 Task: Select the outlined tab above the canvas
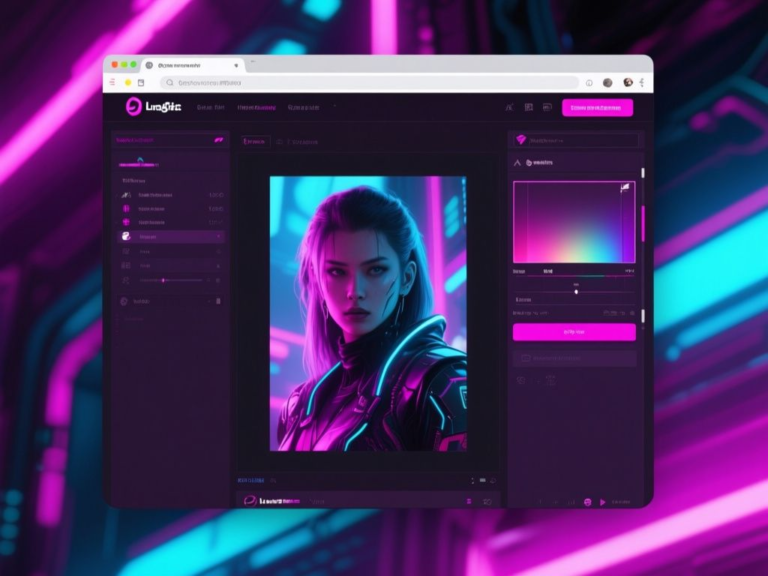[x=255, y=142]
